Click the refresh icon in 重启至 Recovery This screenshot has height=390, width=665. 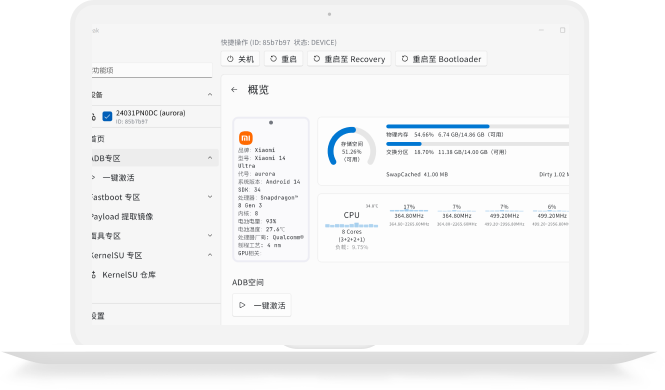pos(316,59)
